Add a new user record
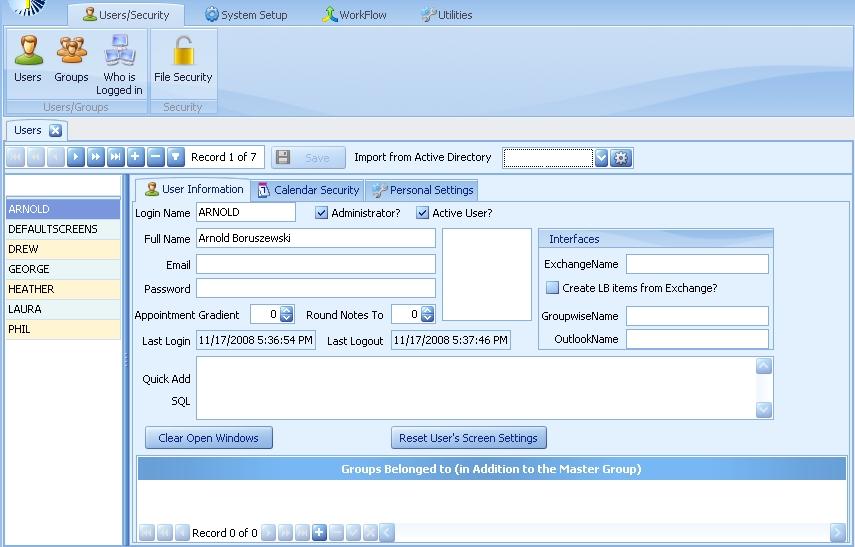 (x=135, y=157)
